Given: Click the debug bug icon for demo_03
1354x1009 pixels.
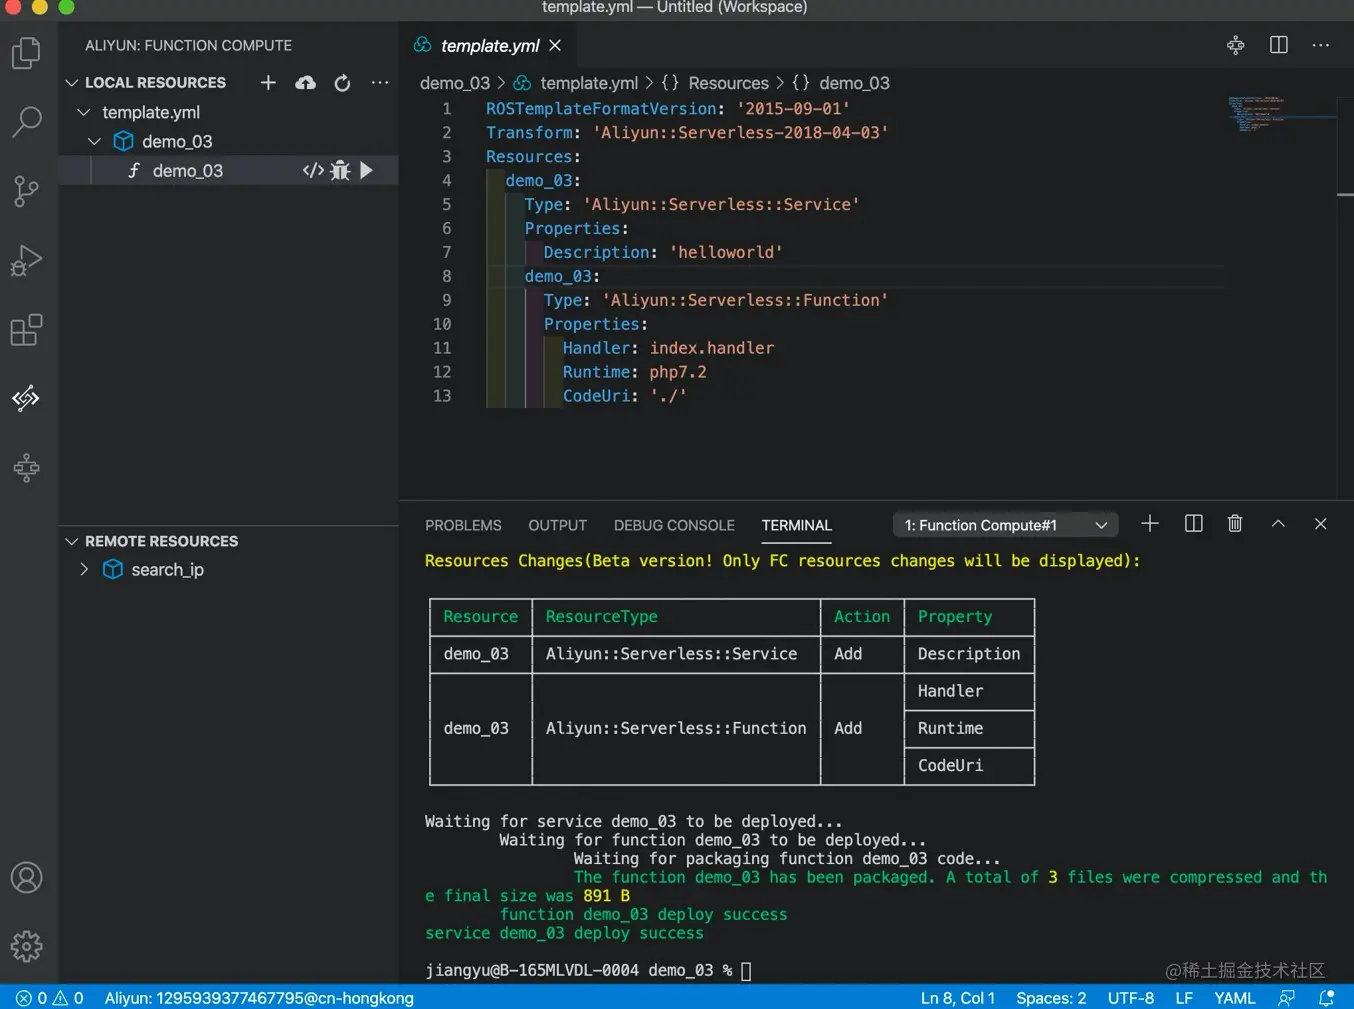Looking at the screenshot, I should tap(340, 171).
